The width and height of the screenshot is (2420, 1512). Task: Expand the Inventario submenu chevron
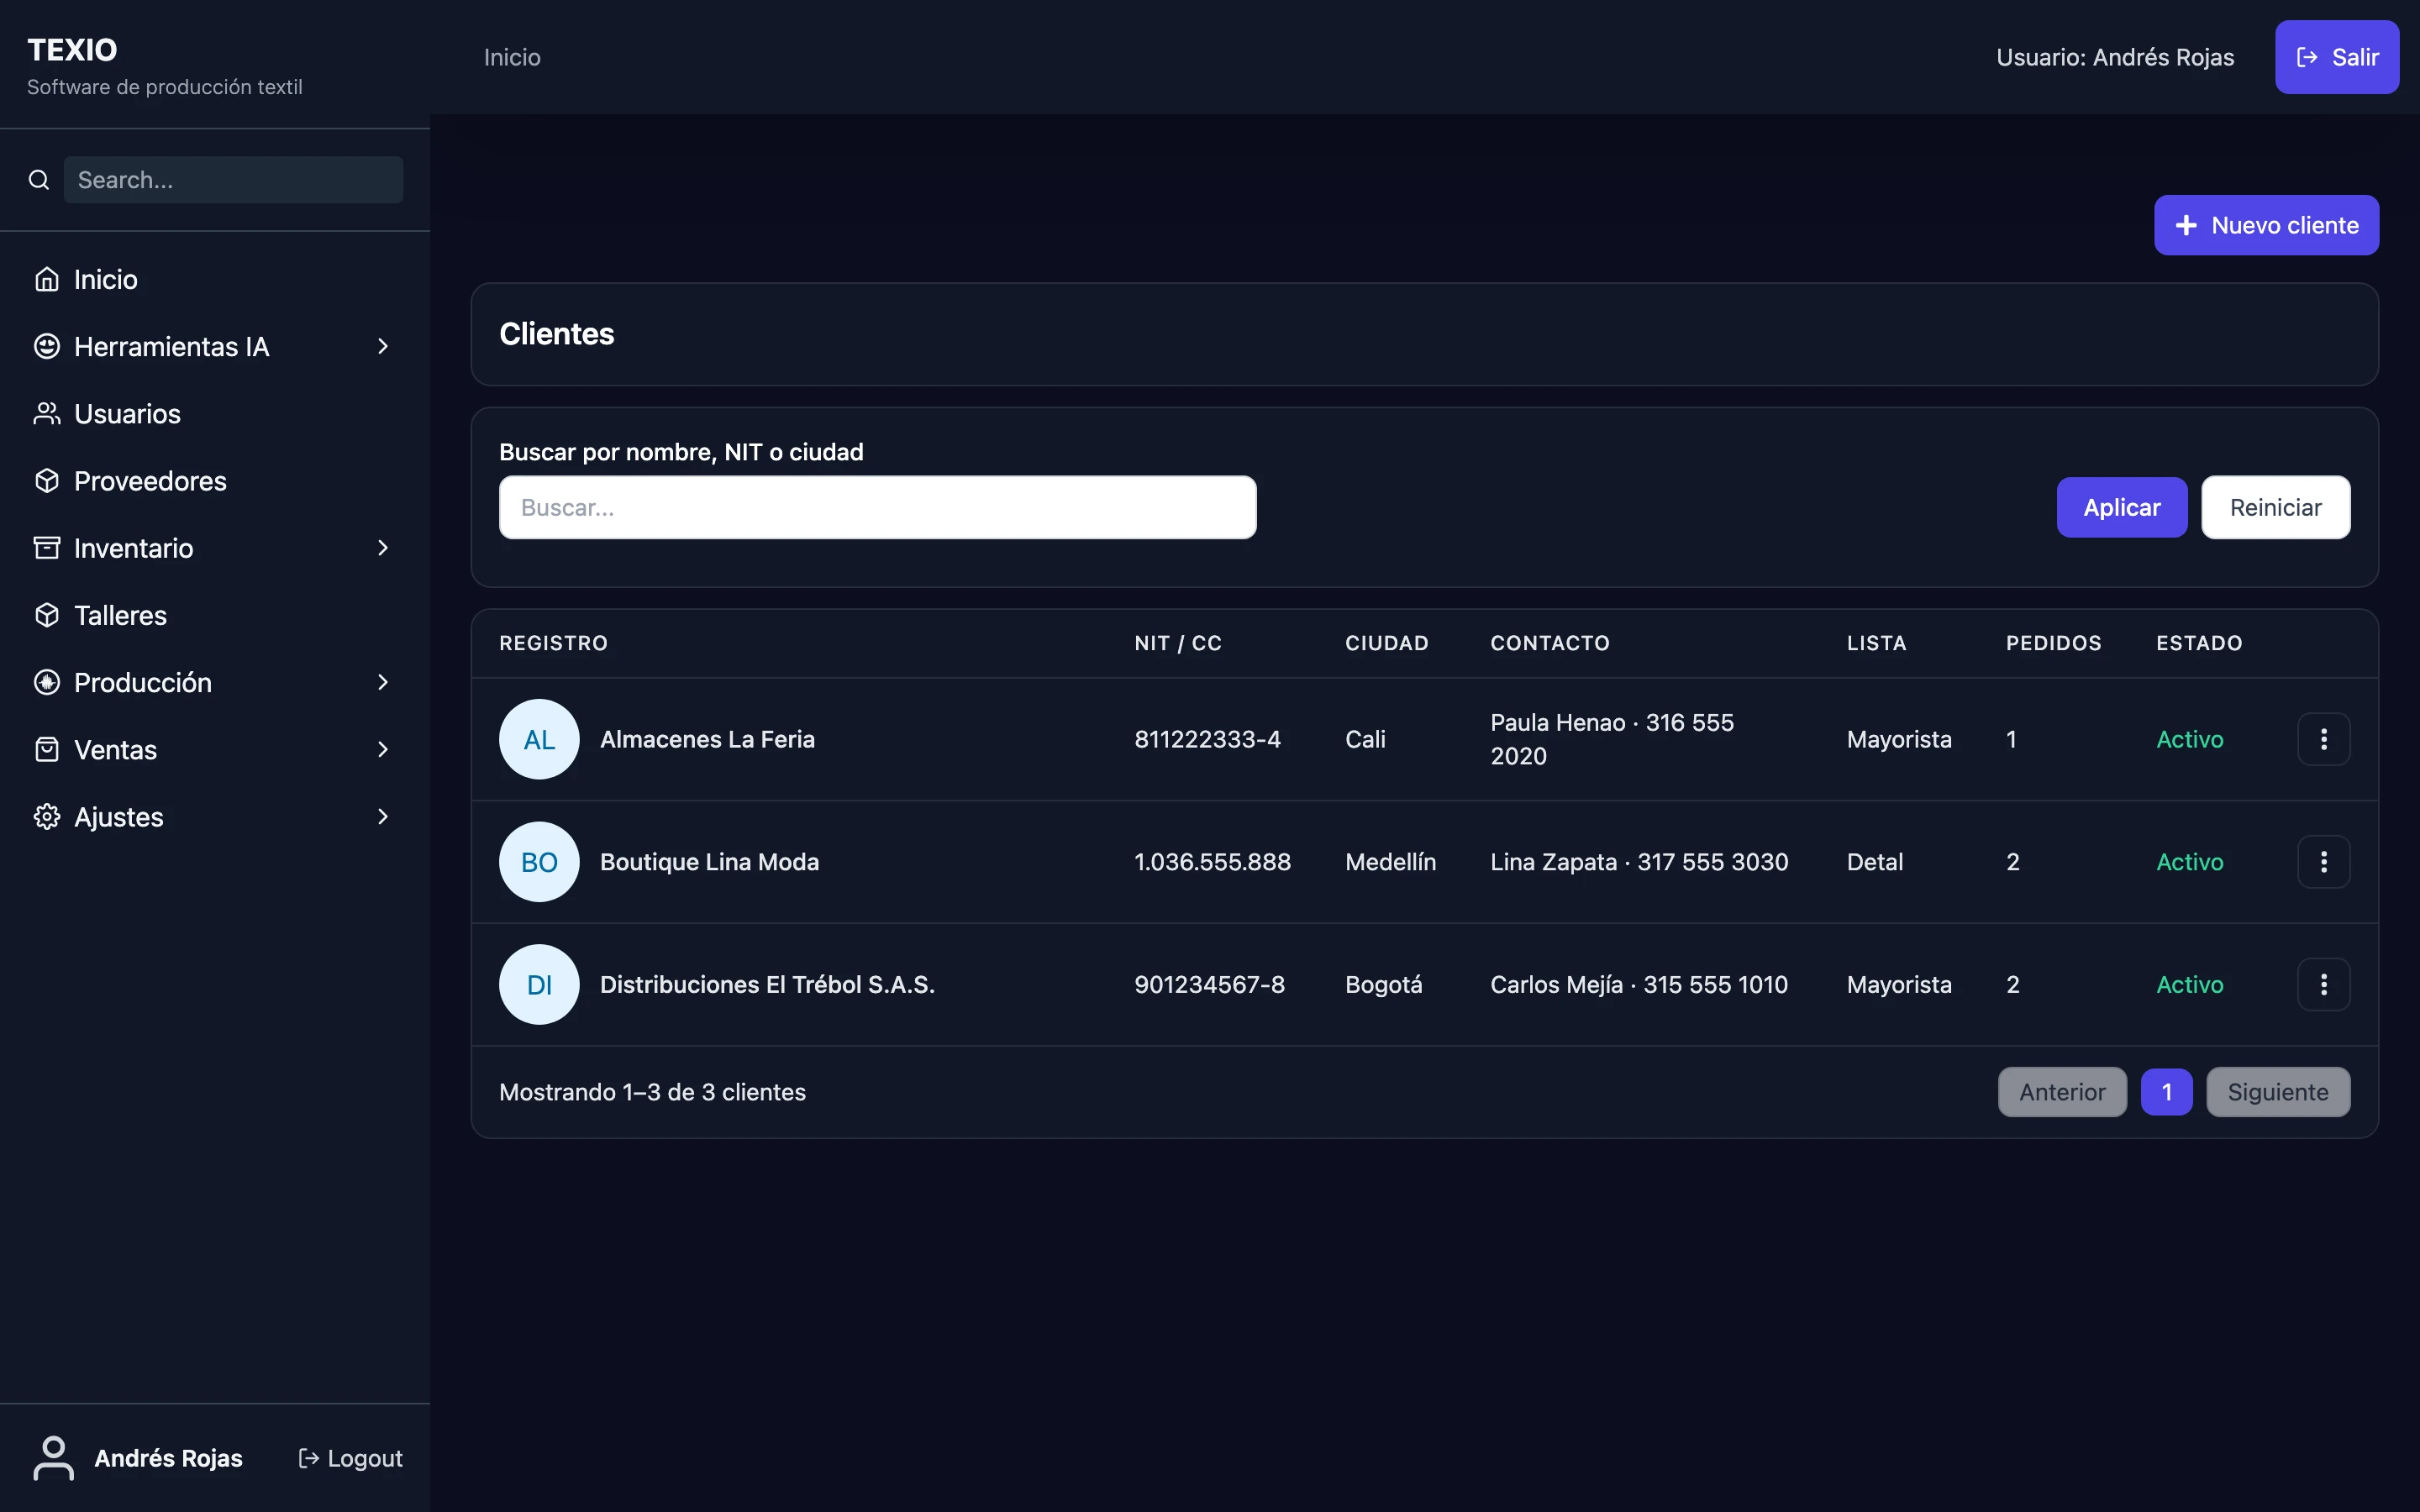point(383,548)
